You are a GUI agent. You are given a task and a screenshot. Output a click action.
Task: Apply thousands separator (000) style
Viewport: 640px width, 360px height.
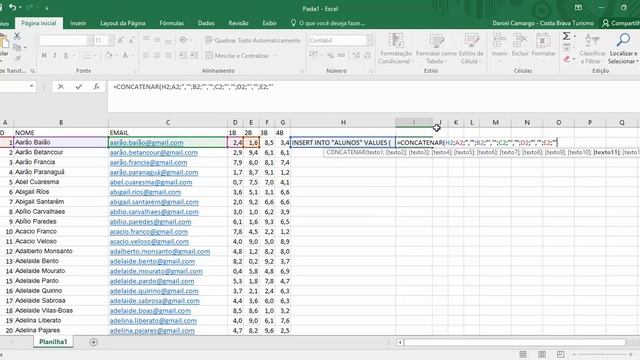[341, 55]
